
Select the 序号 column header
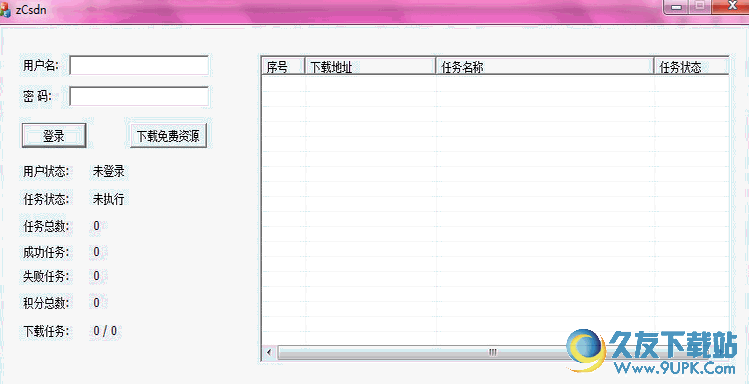tap(283, 67)
